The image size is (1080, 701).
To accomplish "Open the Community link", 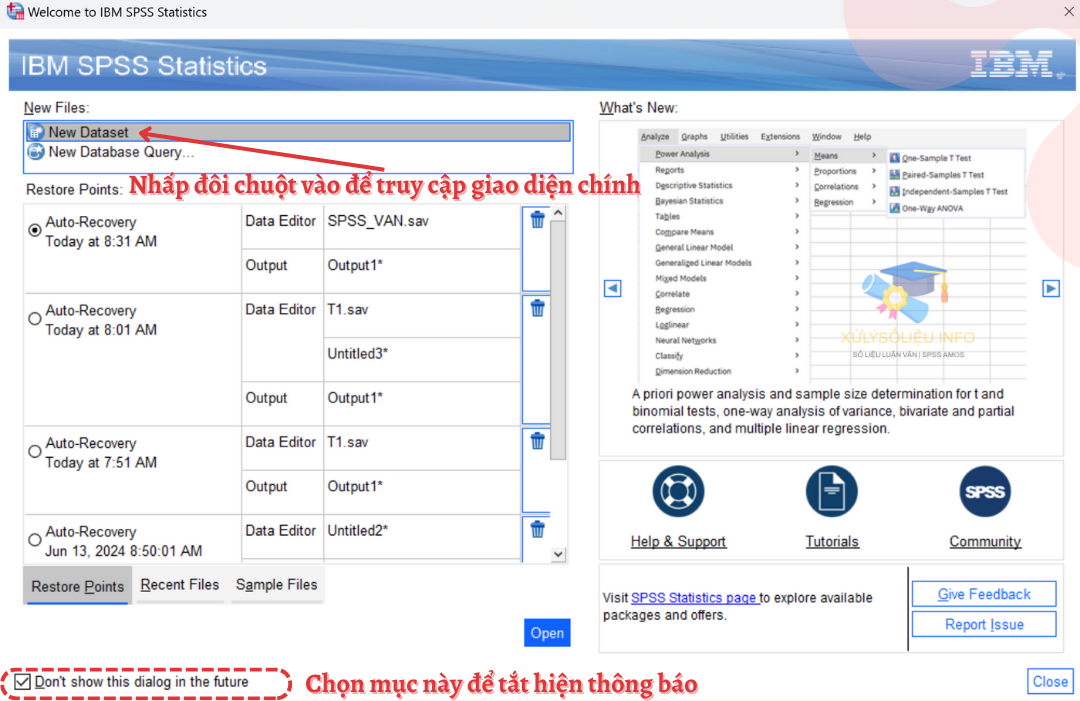I will tap(985, 541).
